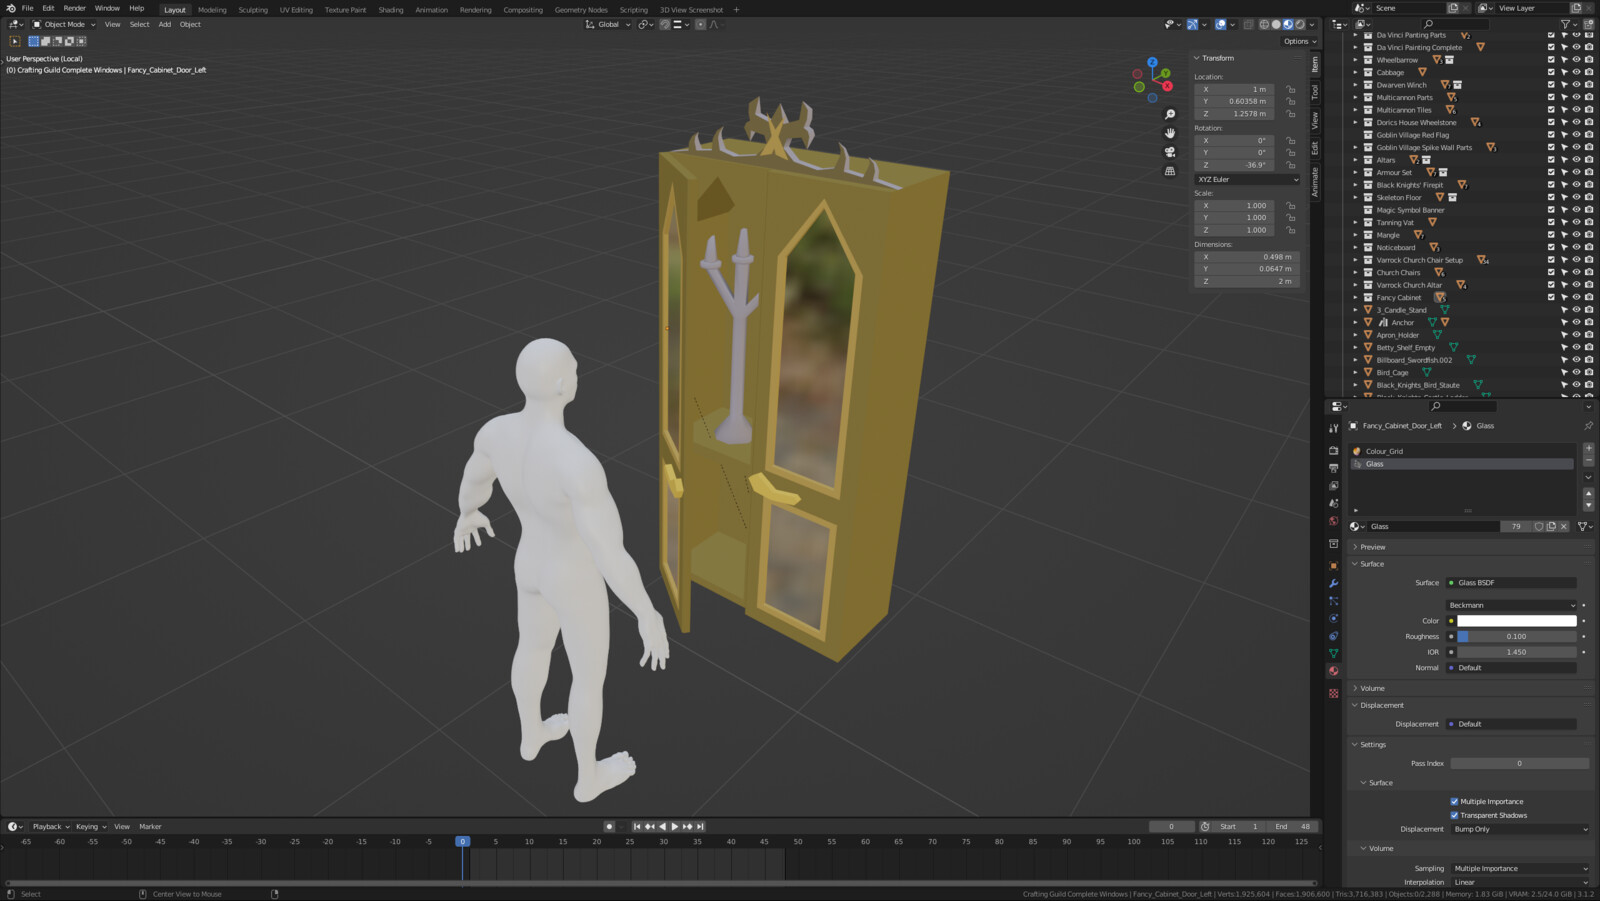Toggle proportional editing button
The width and height of the screenshot is (1600, 901).
click(x=700, y=24)
